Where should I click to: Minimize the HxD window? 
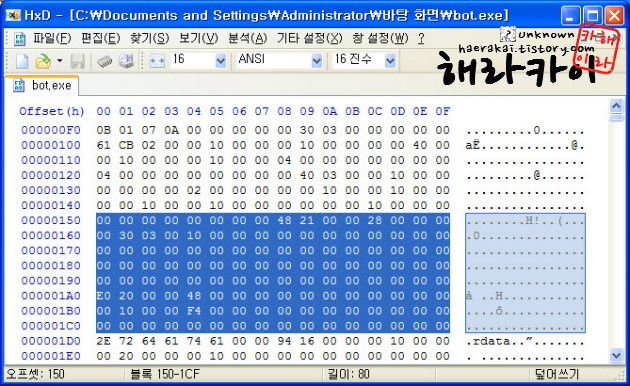click(570, 16)
